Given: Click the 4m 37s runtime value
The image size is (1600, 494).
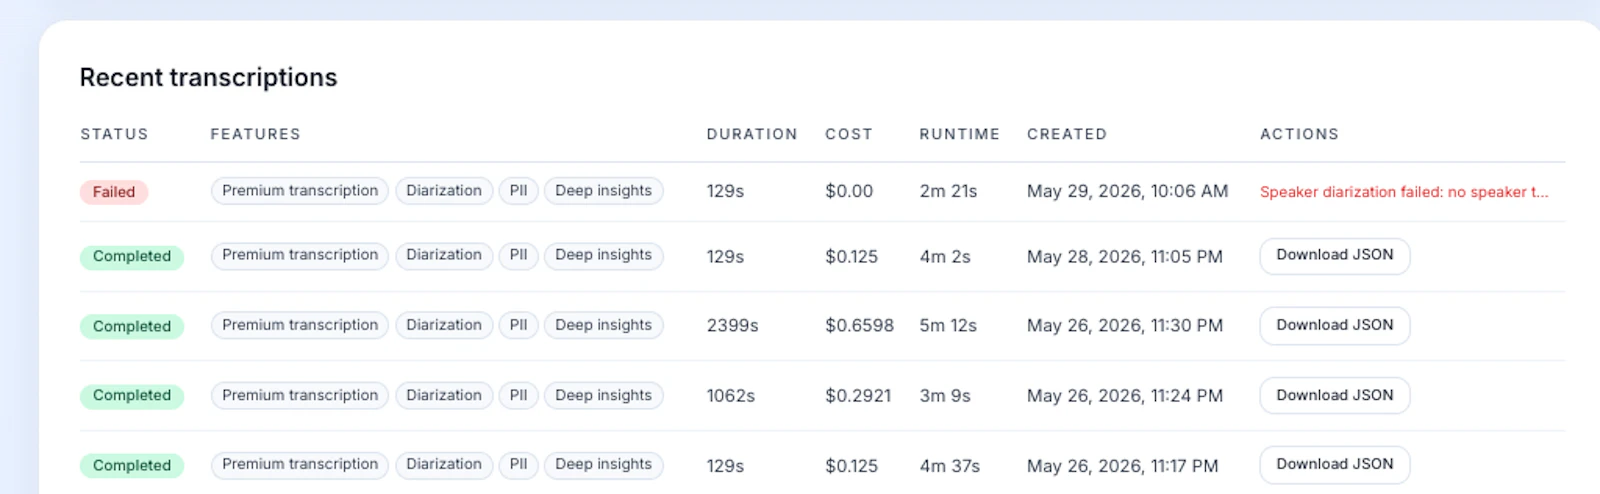Looking at the screenshot, I should (950, 466).
